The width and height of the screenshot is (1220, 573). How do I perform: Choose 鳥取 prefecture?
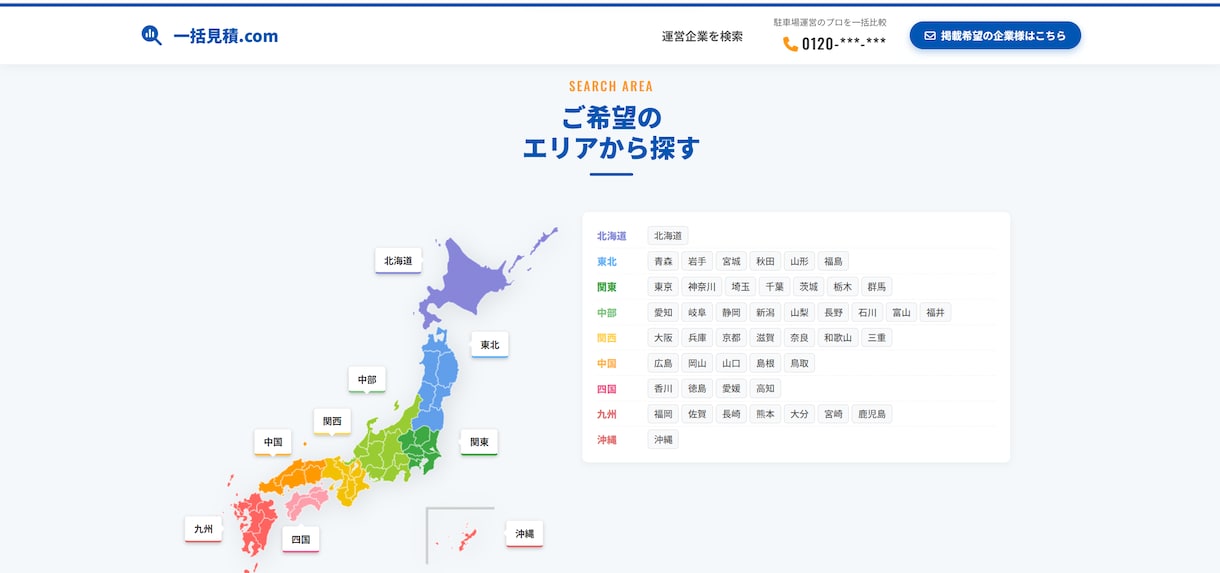click(799, 363)
